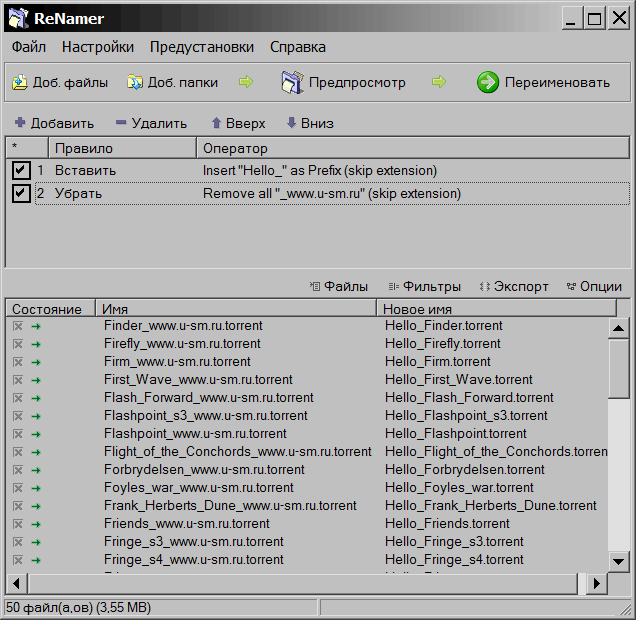Open the Экспорт dropdown menu
This screenshot has height=620, width=636.
pyautogui.click(x=514, y=286)
